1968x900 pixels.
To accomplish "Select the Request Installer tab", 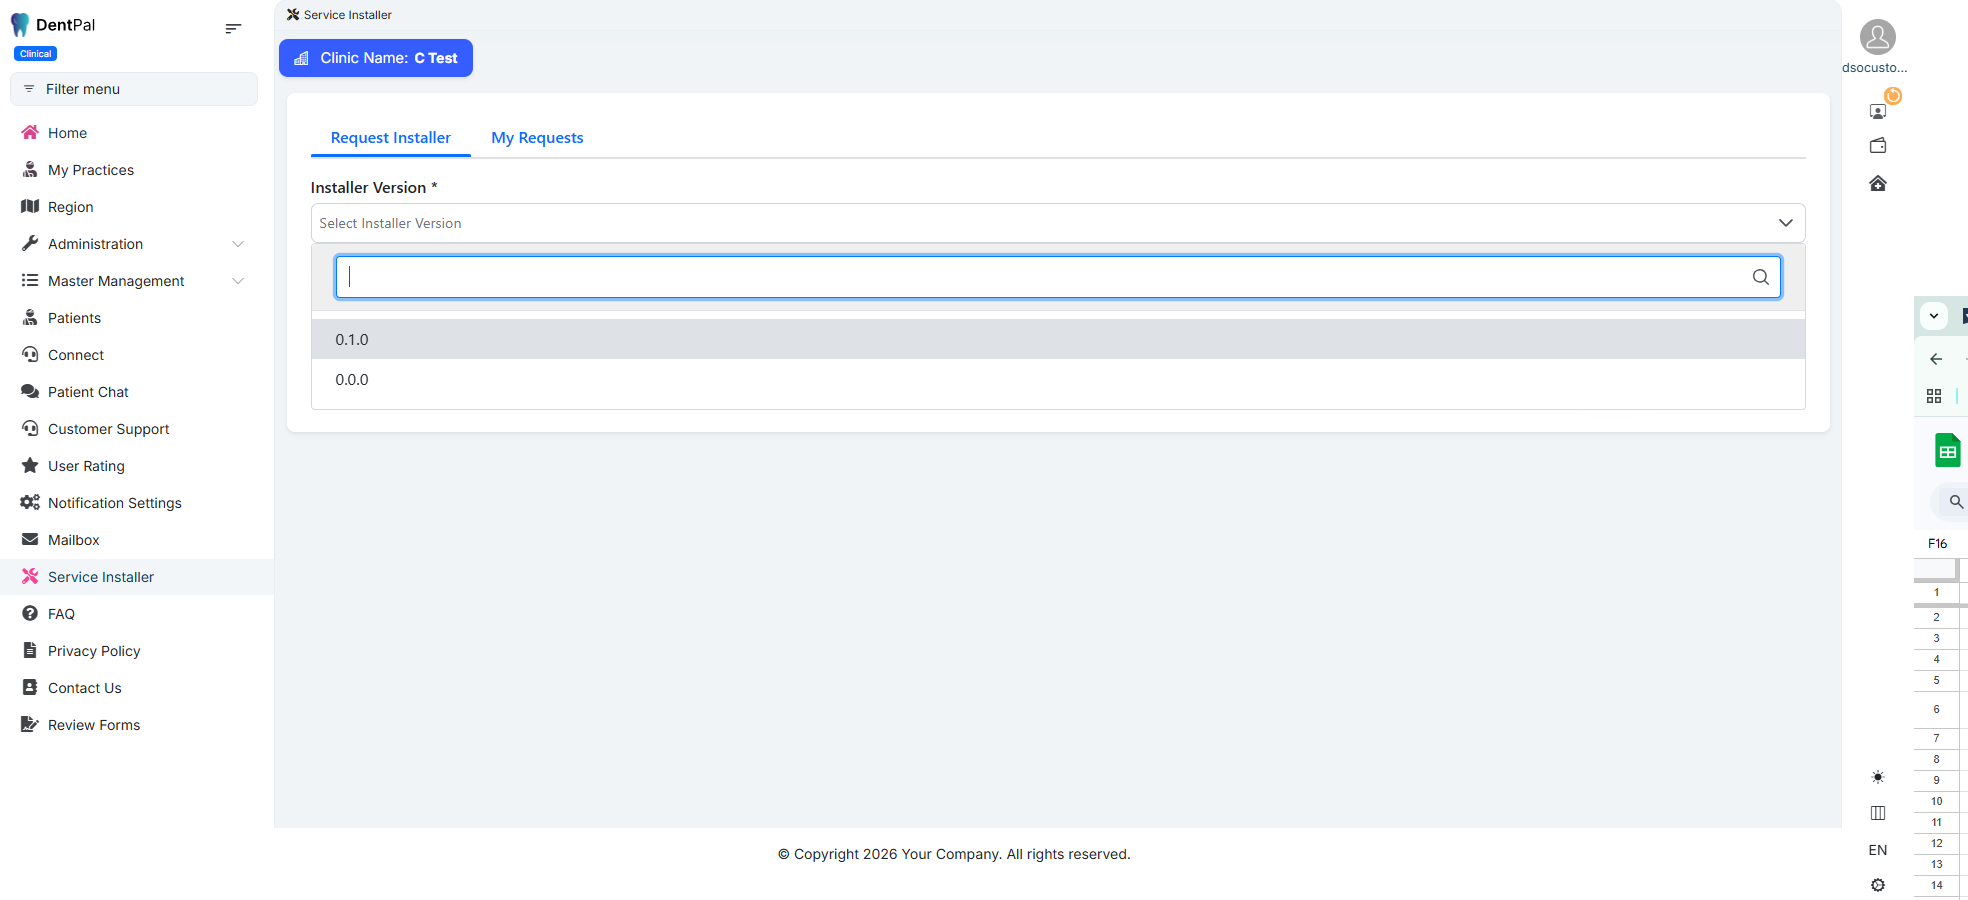I will [x=390, y=138].
